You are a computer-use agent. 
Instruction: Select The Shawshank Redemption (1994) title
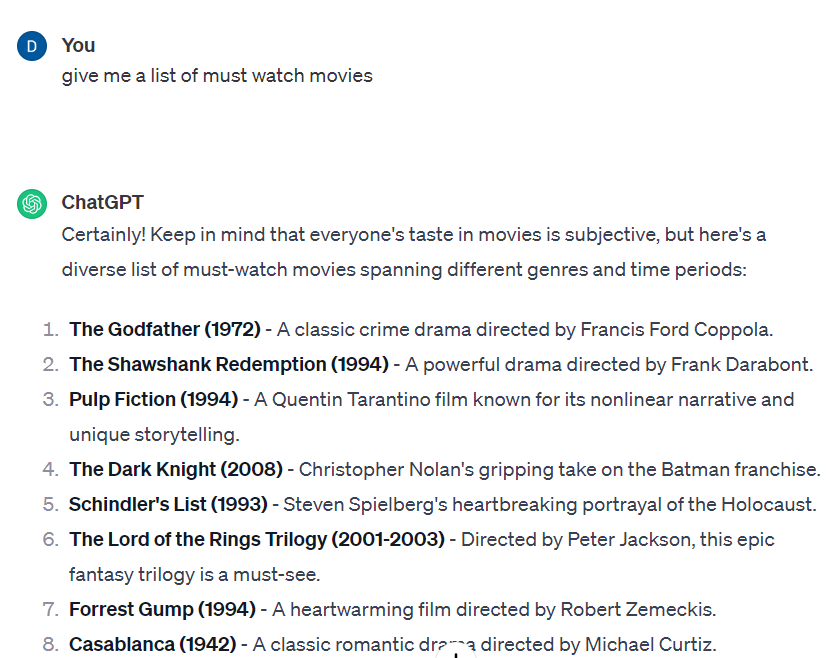click(229, 365)
